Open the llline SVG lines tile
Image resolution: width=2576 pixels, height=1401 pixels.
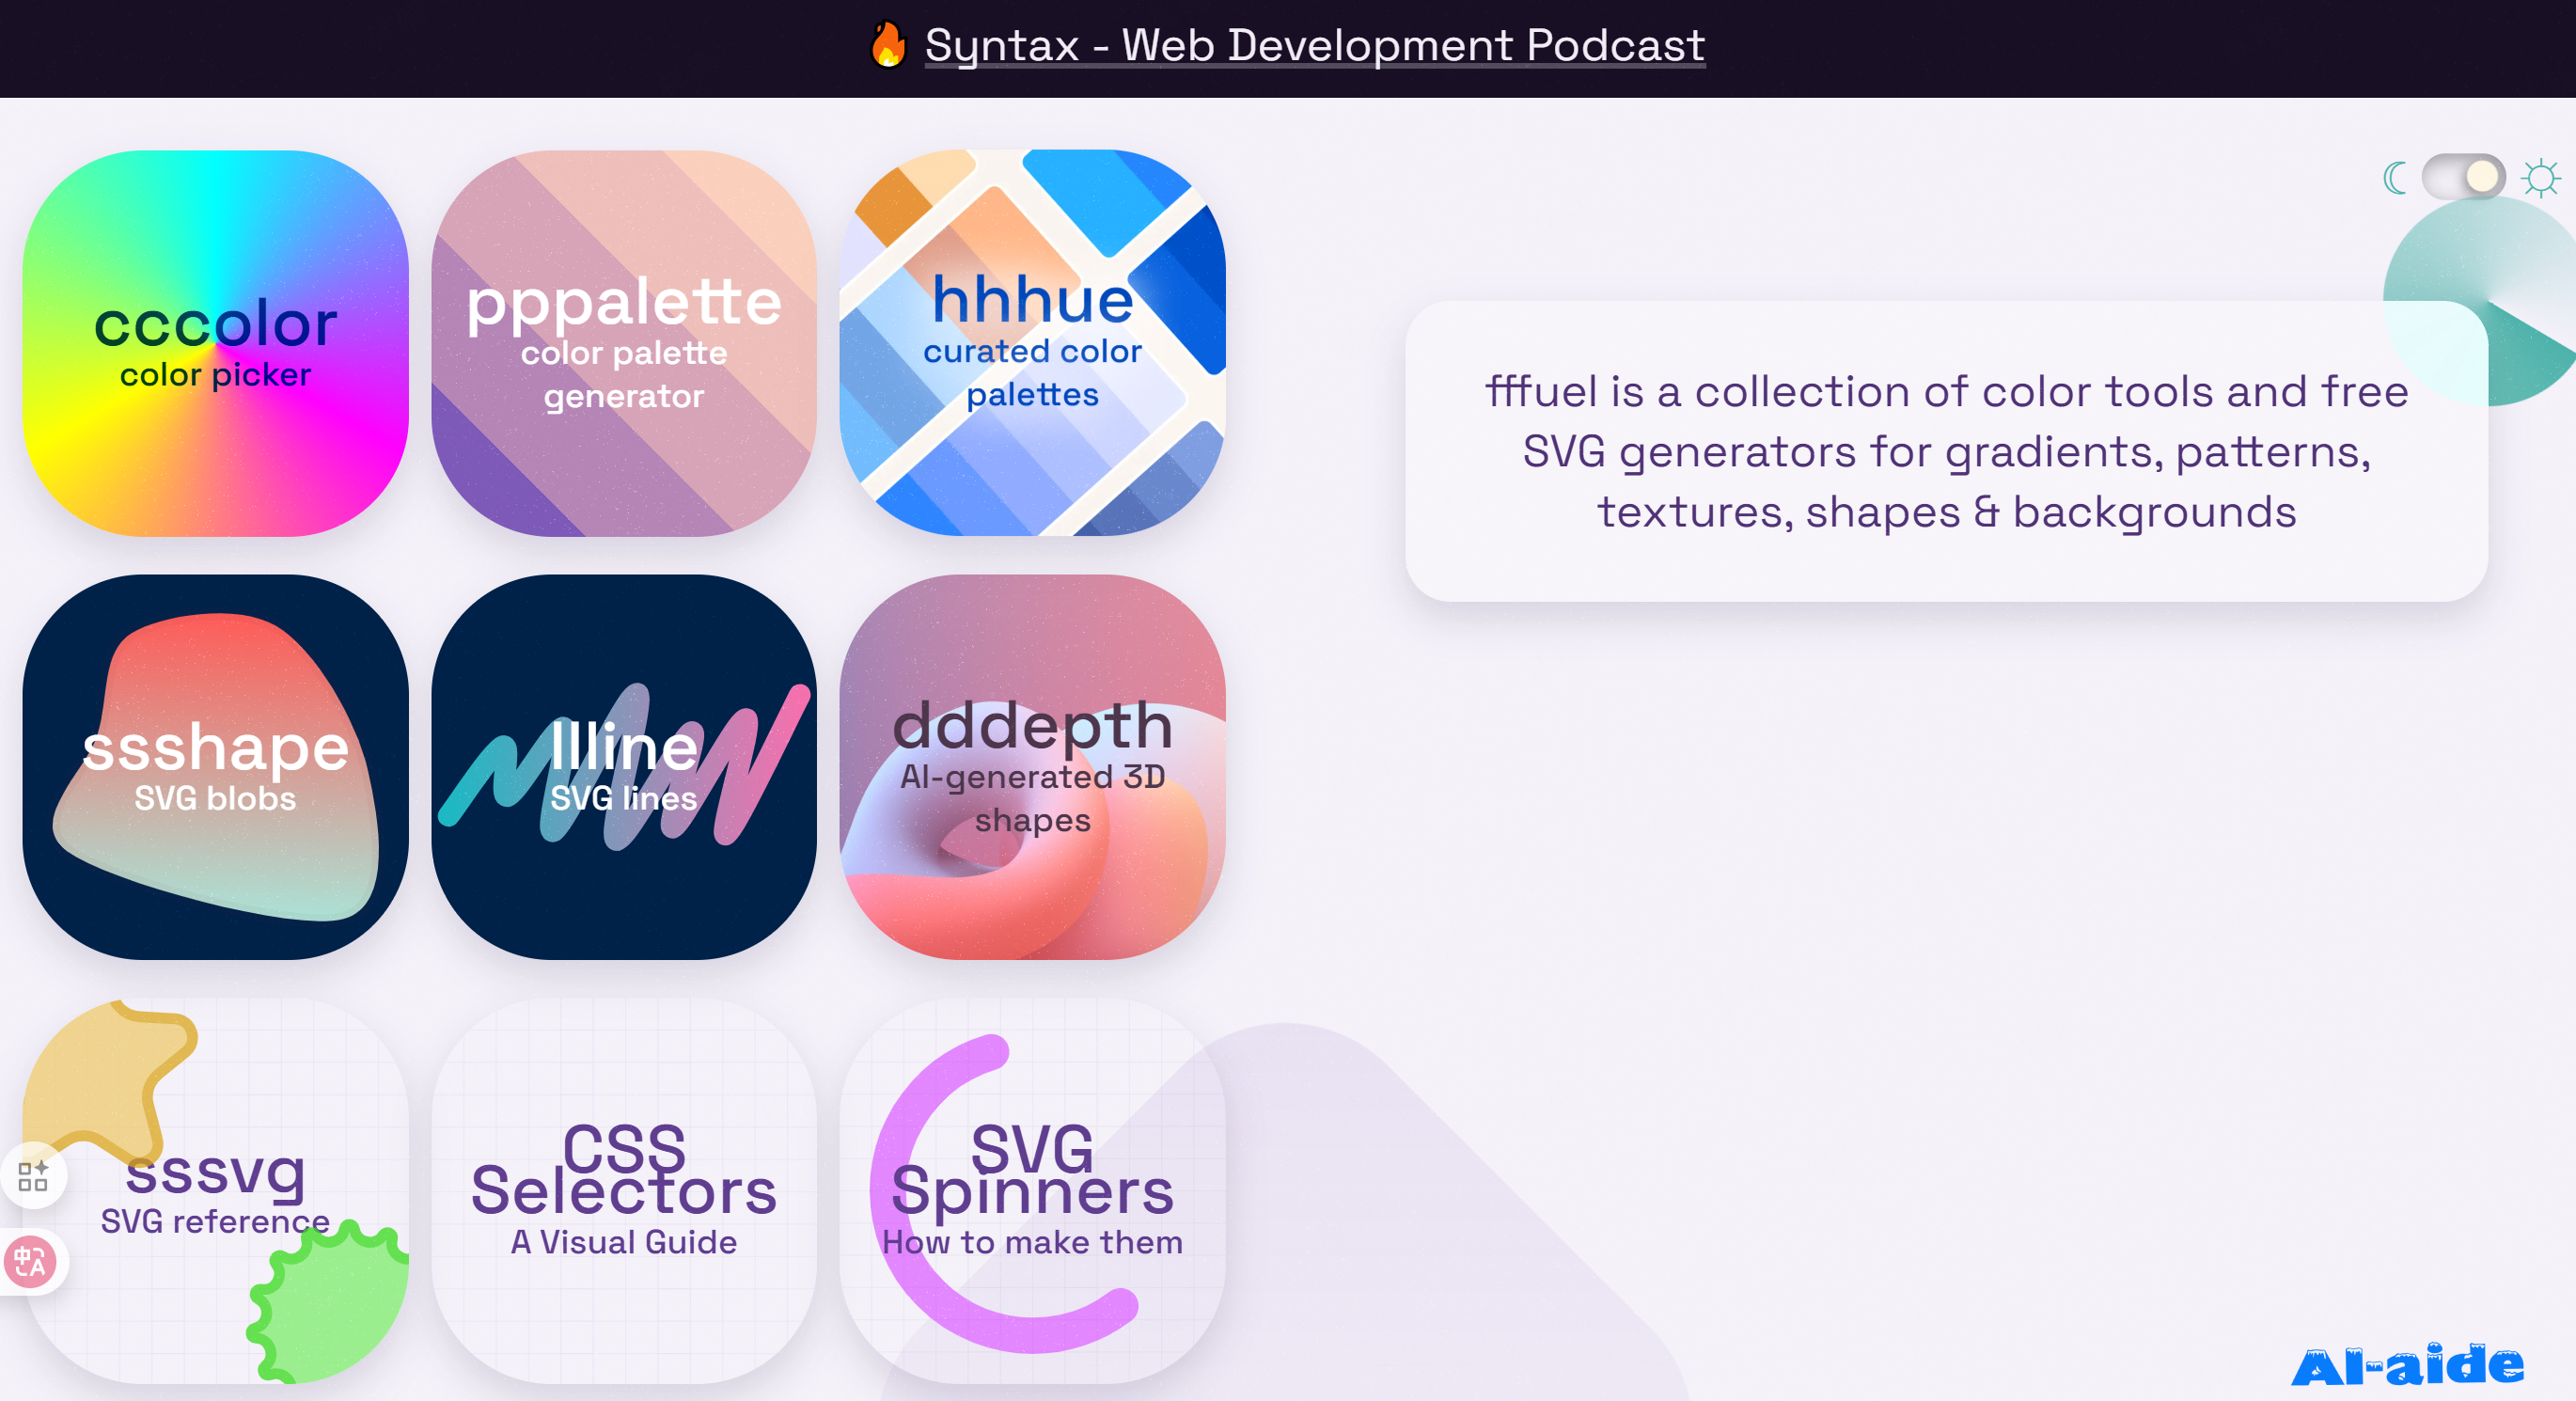point(623,767)
